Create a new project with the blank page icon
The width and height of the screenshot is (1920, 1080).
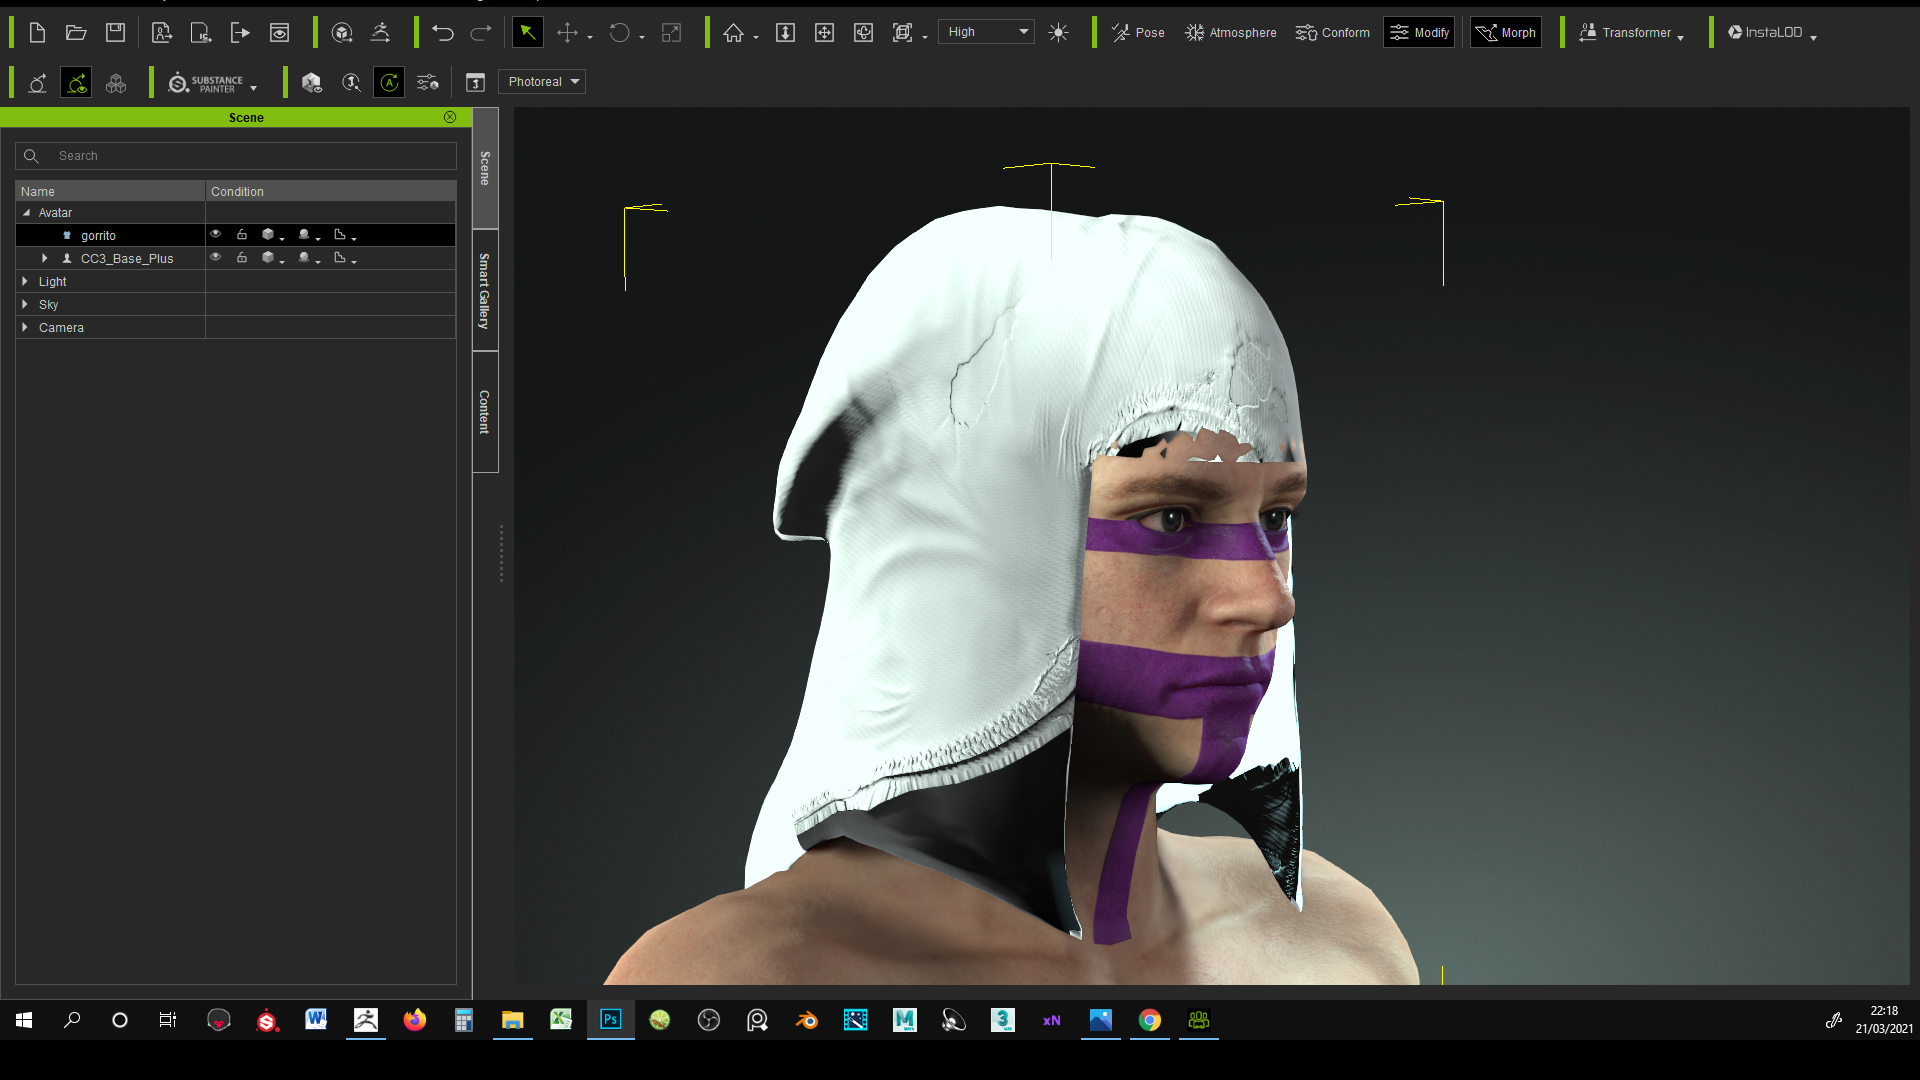(37, 33)
